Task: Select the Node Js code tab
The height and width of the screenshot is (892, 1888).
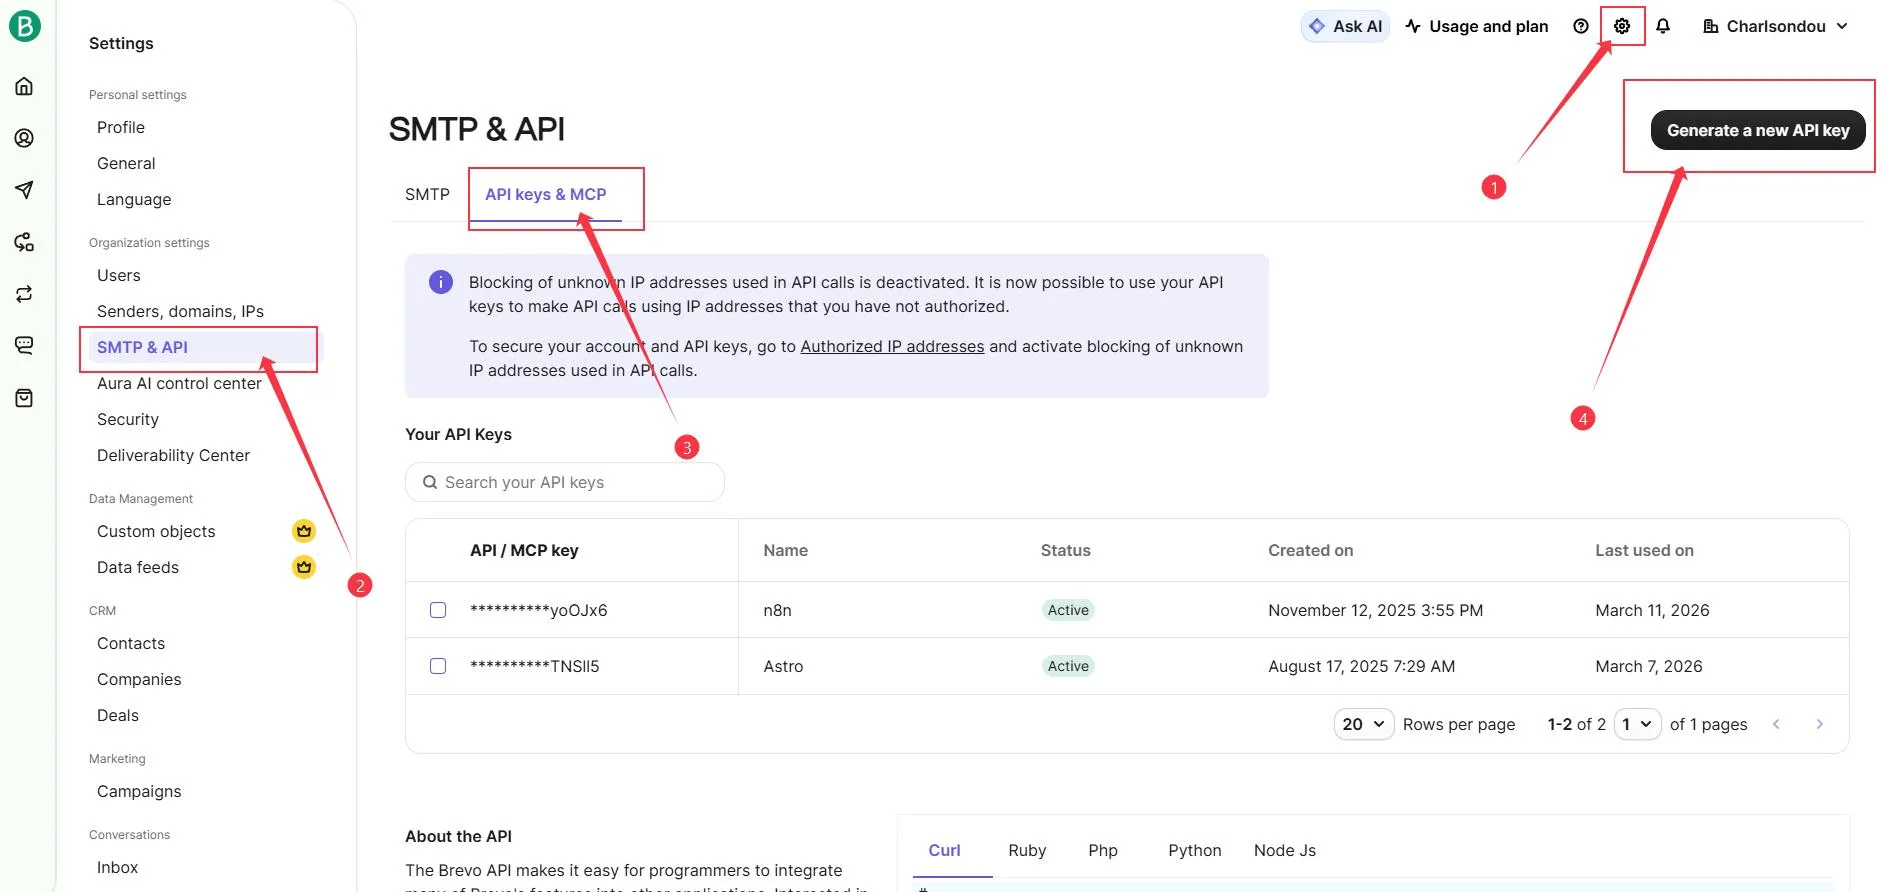Action: click(x=1285, y=850)
